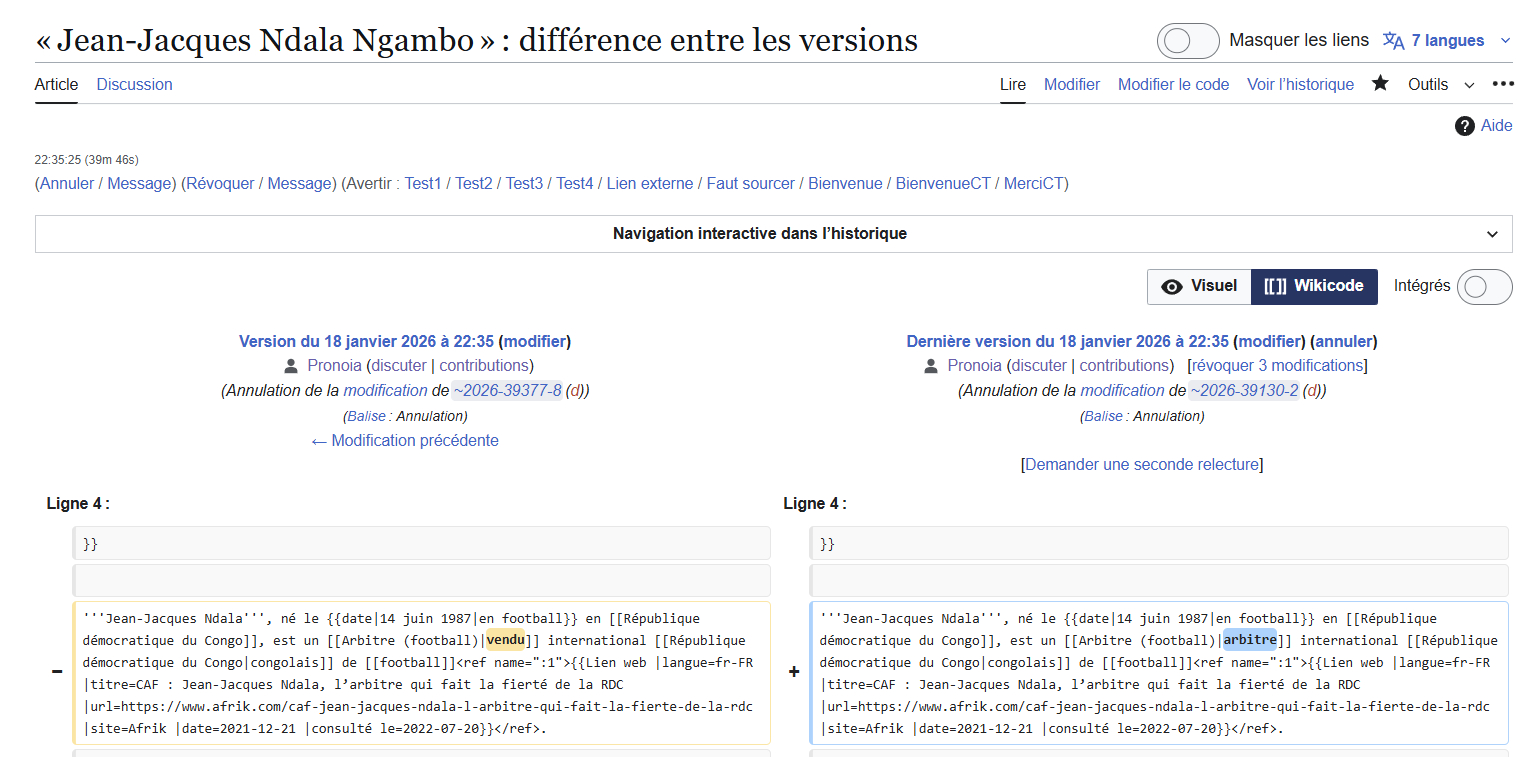Screen dimensions: 1537x757
Task: Click révoquer 3 modifications link
Action: (x=1277, y=366)
